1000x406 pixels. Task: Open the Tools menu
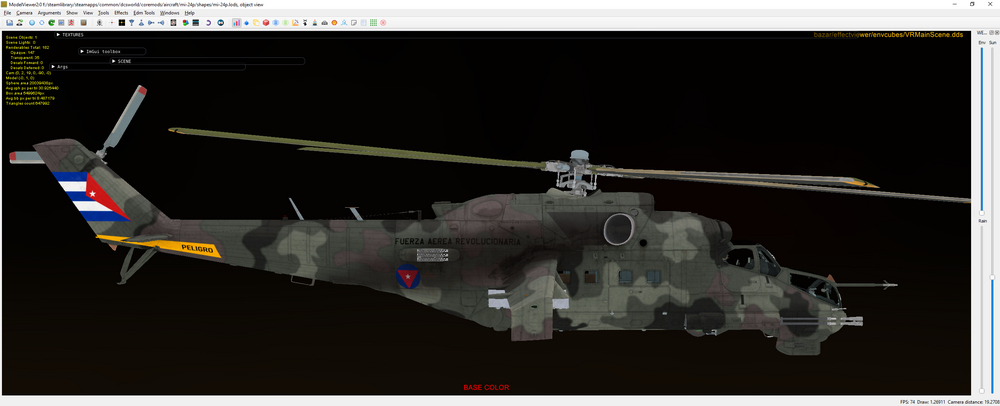click(103, 13)
